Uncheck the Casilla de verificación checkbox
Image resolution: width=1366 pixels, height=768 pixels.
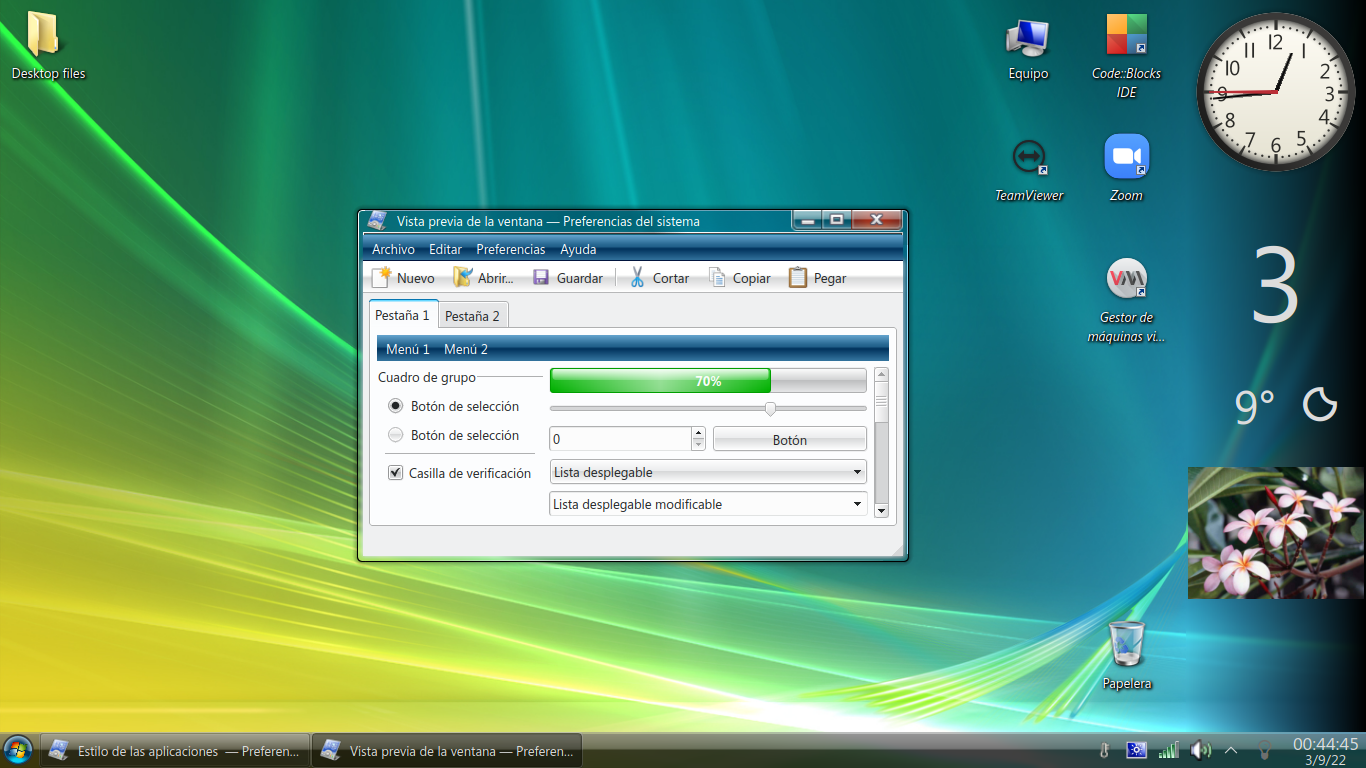pyautogui.click(x=395, y=472)
